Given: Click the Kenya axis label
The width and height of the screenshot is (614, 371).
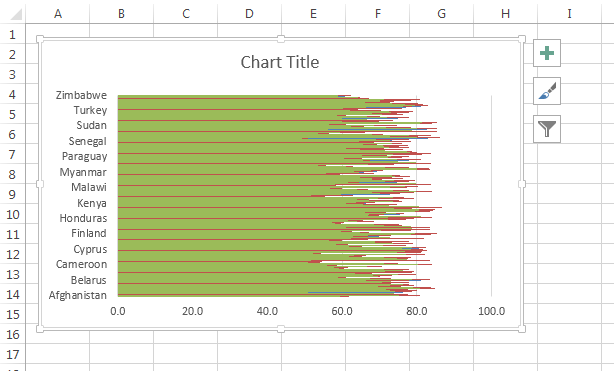Looking at the screenshot, I should click(92, 203).
